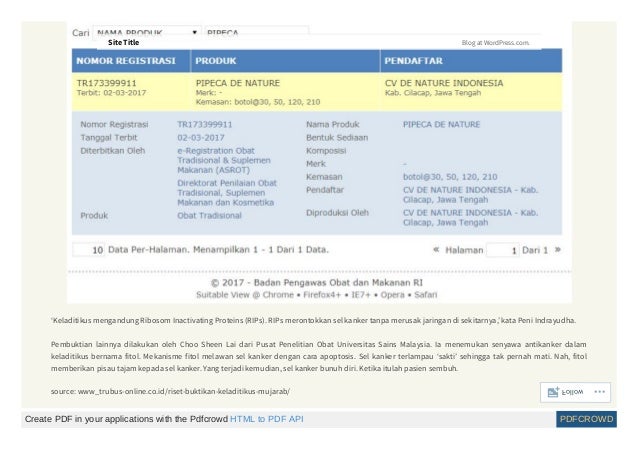This screenshot has height=452, width=638.
Task: Open the HTML to PDF API link
Action: click(x=267, y=419)
